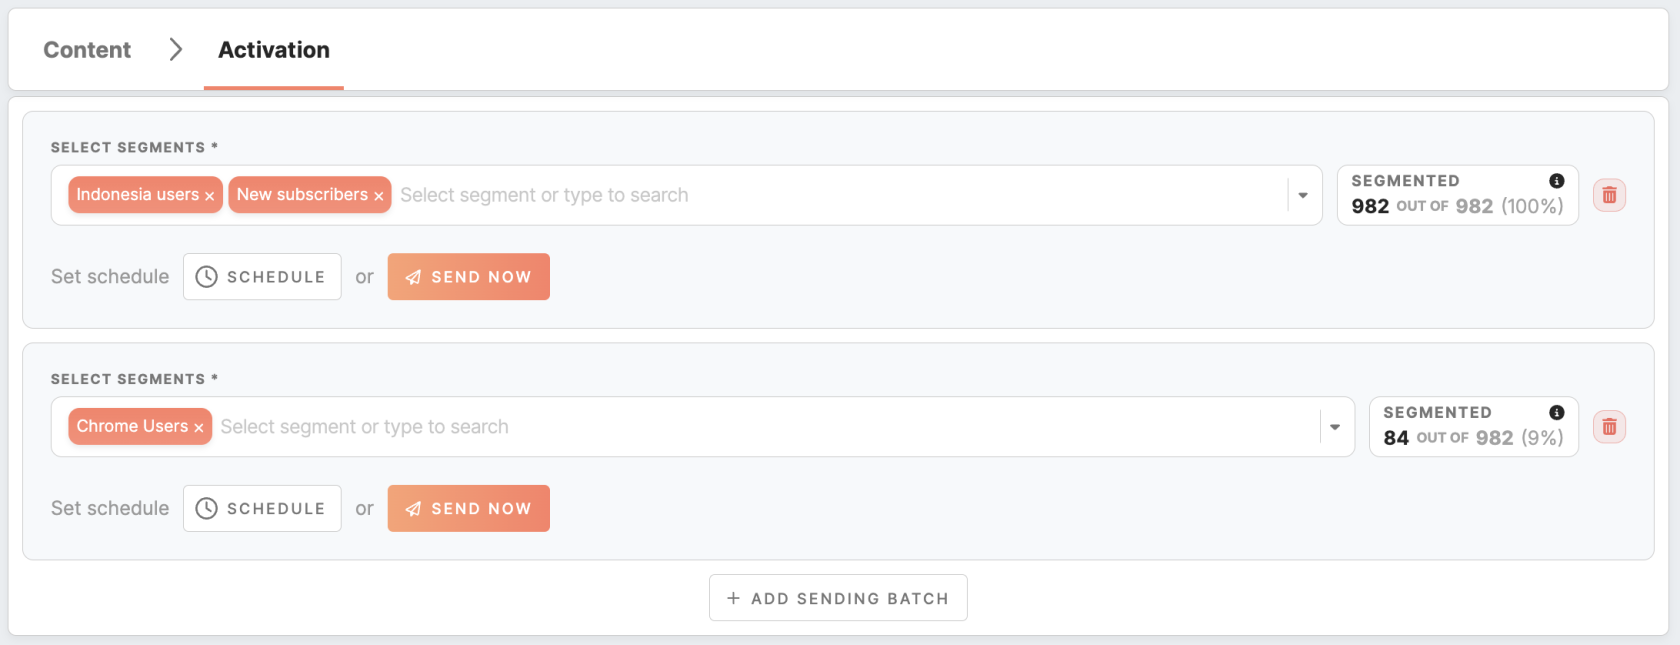Delete the Chrome Users batch via trash icon

pos(1609,427)
